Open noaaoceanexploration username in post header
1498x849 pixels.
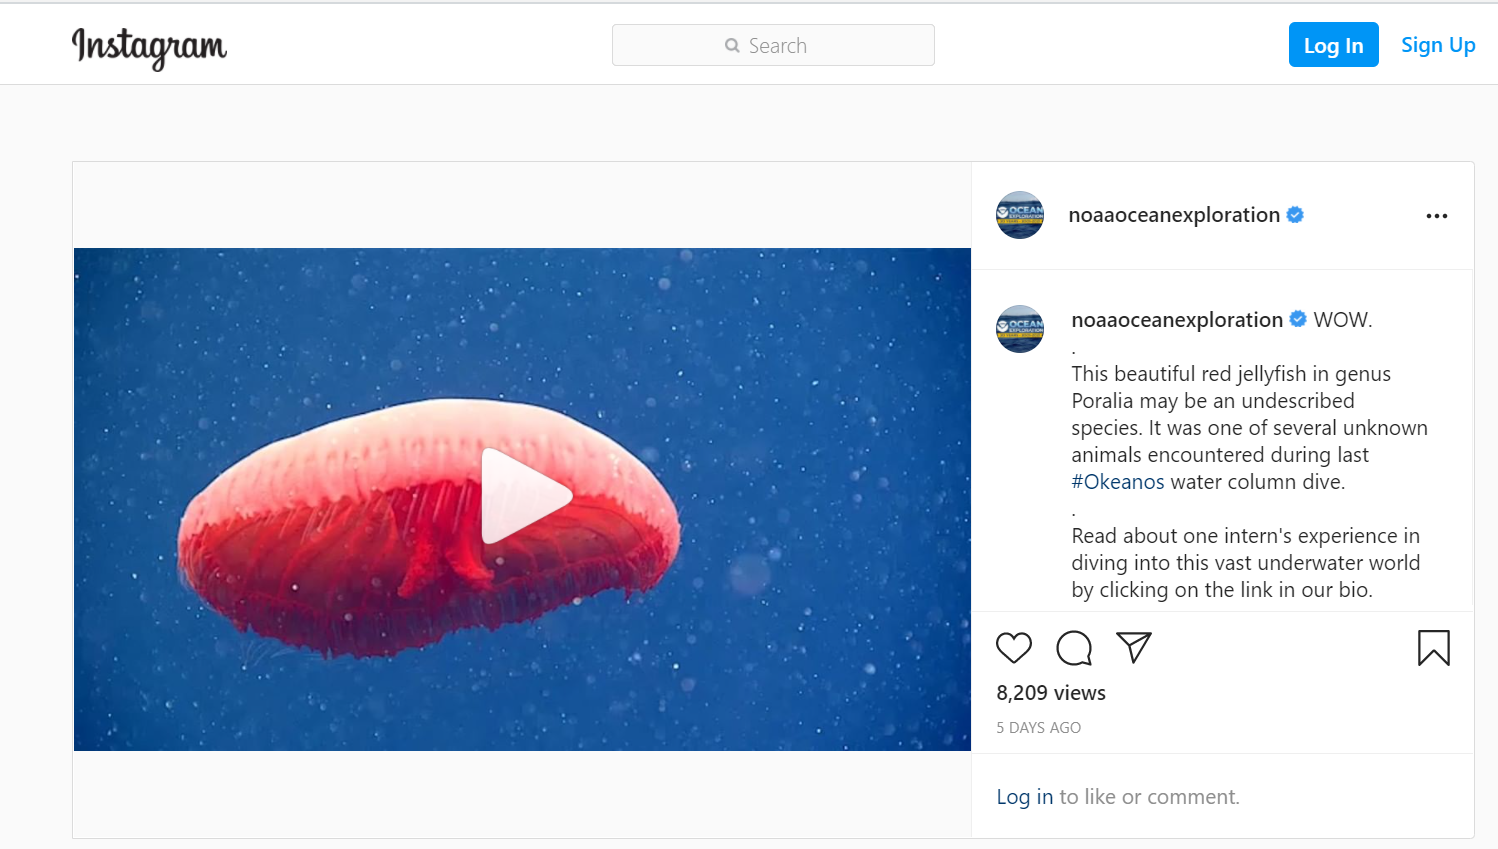[1174, 215]
